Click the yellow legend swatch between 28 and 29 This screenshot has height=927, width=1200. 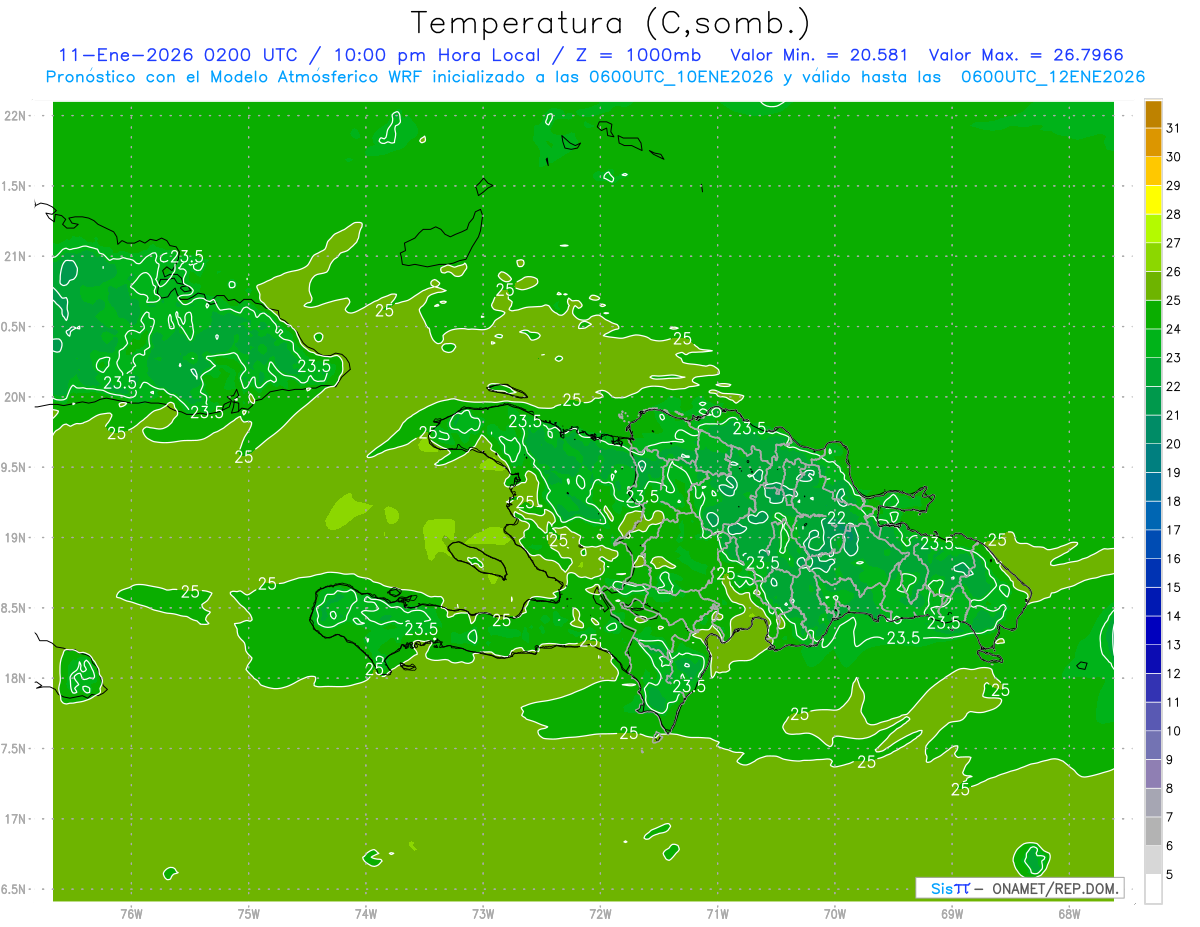[x=1153, y=200]
